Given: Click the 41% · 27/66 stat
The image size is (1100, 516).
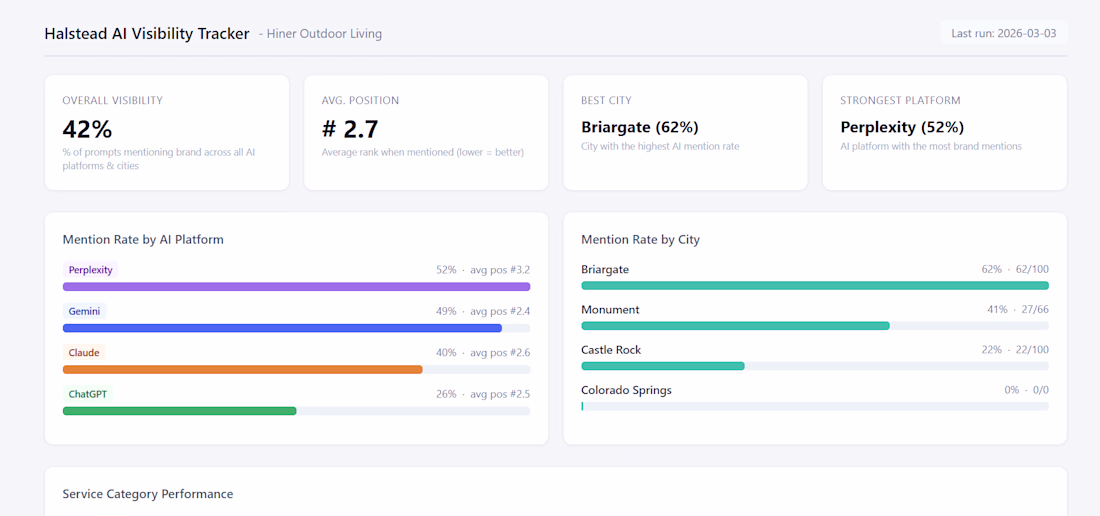Looking at the screenshot, I should coord(1018,310).
